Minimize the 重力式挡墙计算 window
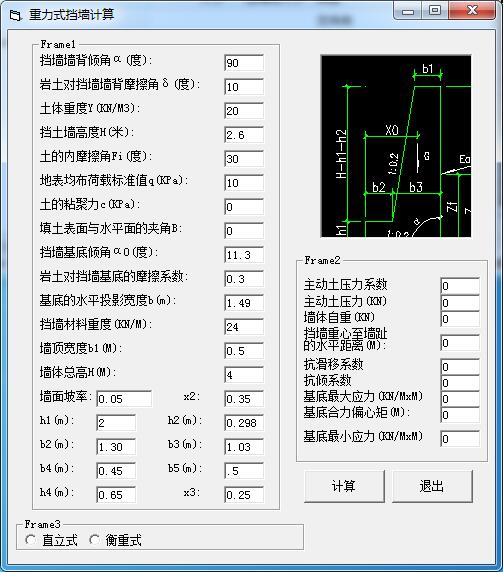The image size is (503, 572). click(x=408, y=10)
